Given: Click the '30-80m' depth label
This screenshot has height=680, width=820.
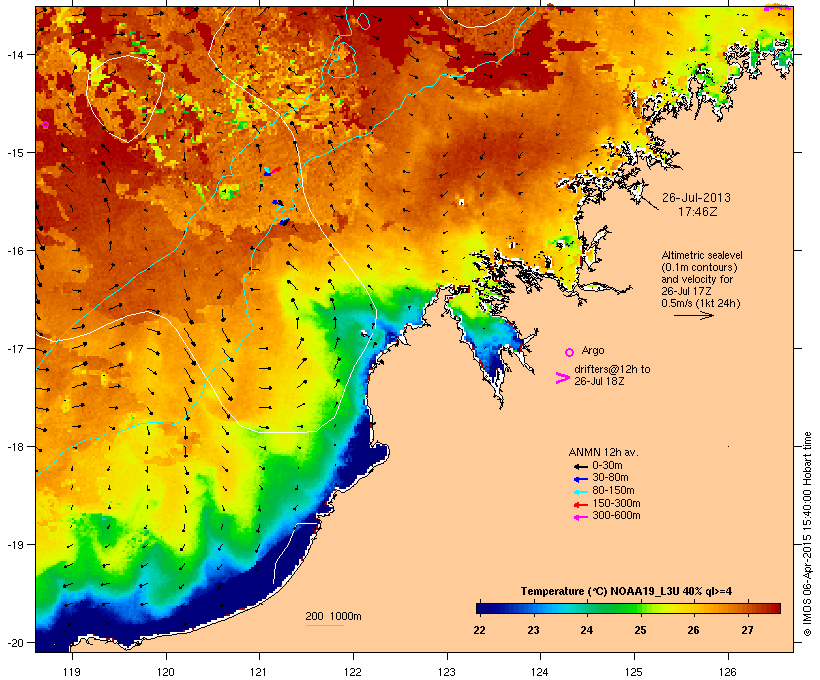Looking at the screenshot, I should [x=610, y=478].
